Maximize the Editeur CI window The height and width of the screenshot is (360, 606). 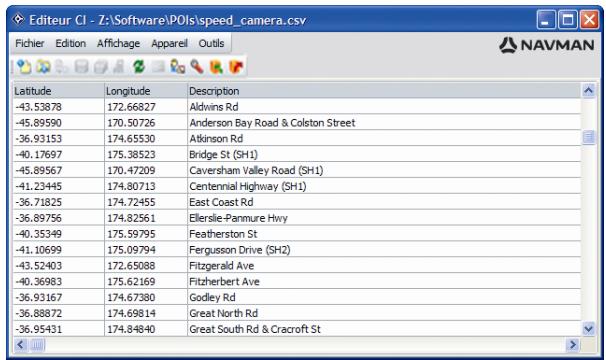(x=567, y=19)
